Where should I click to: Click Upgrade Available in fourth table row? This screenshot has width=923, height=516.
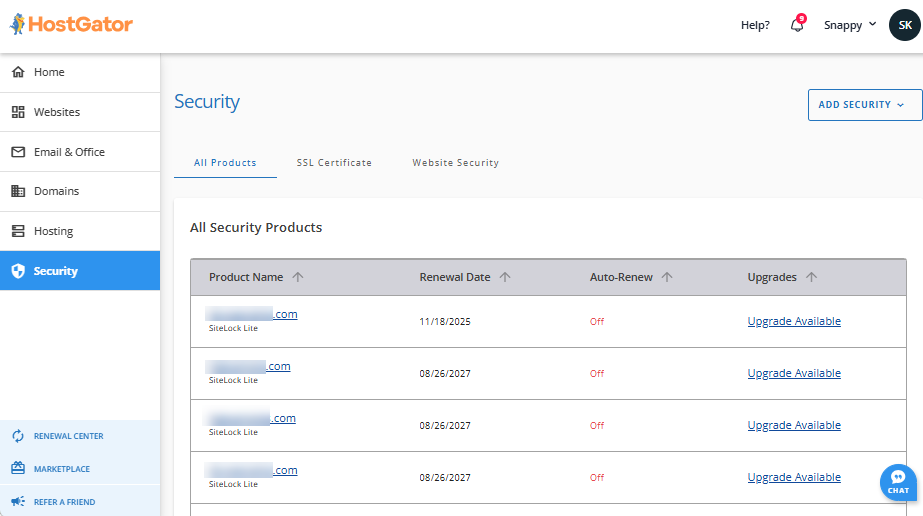pos(794,477)
